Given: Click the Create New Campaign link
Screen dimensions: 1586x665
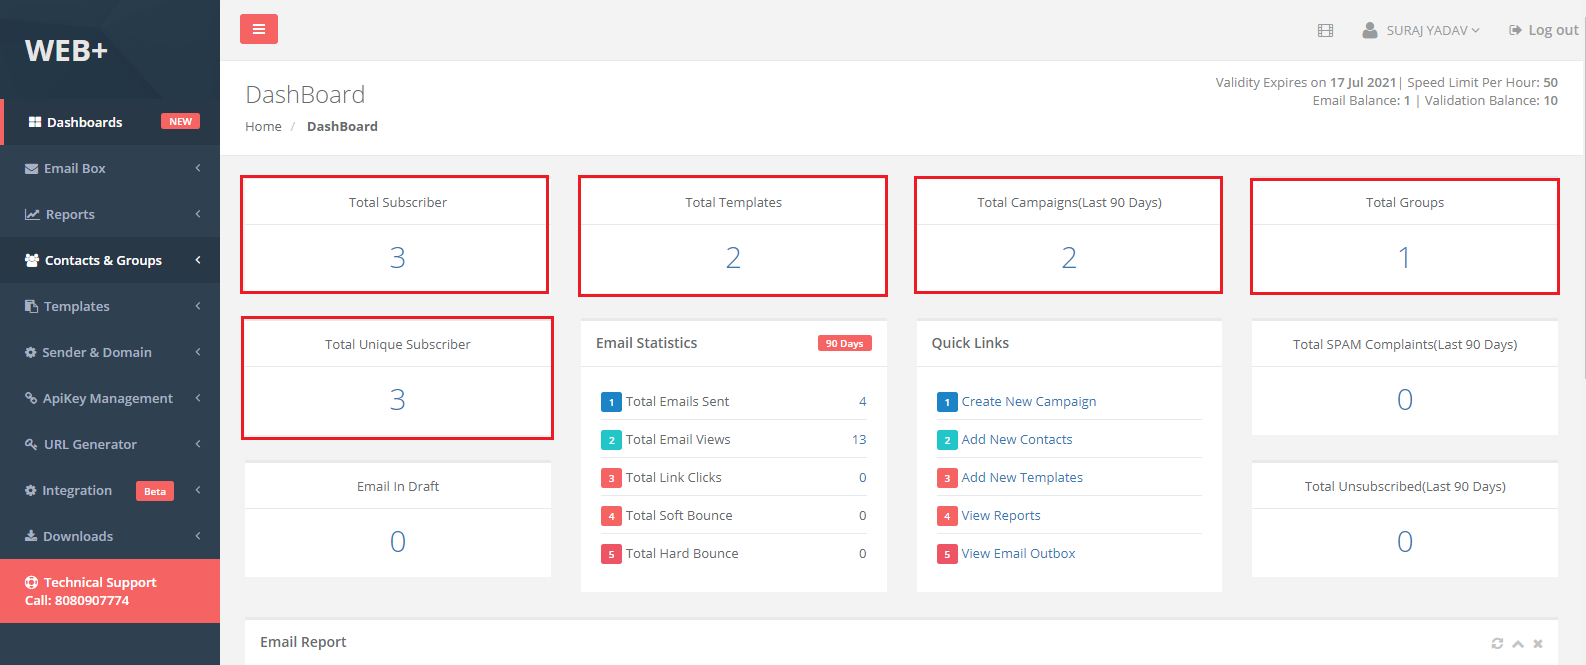Looking at the screenshot, I should pos(1028,402).
